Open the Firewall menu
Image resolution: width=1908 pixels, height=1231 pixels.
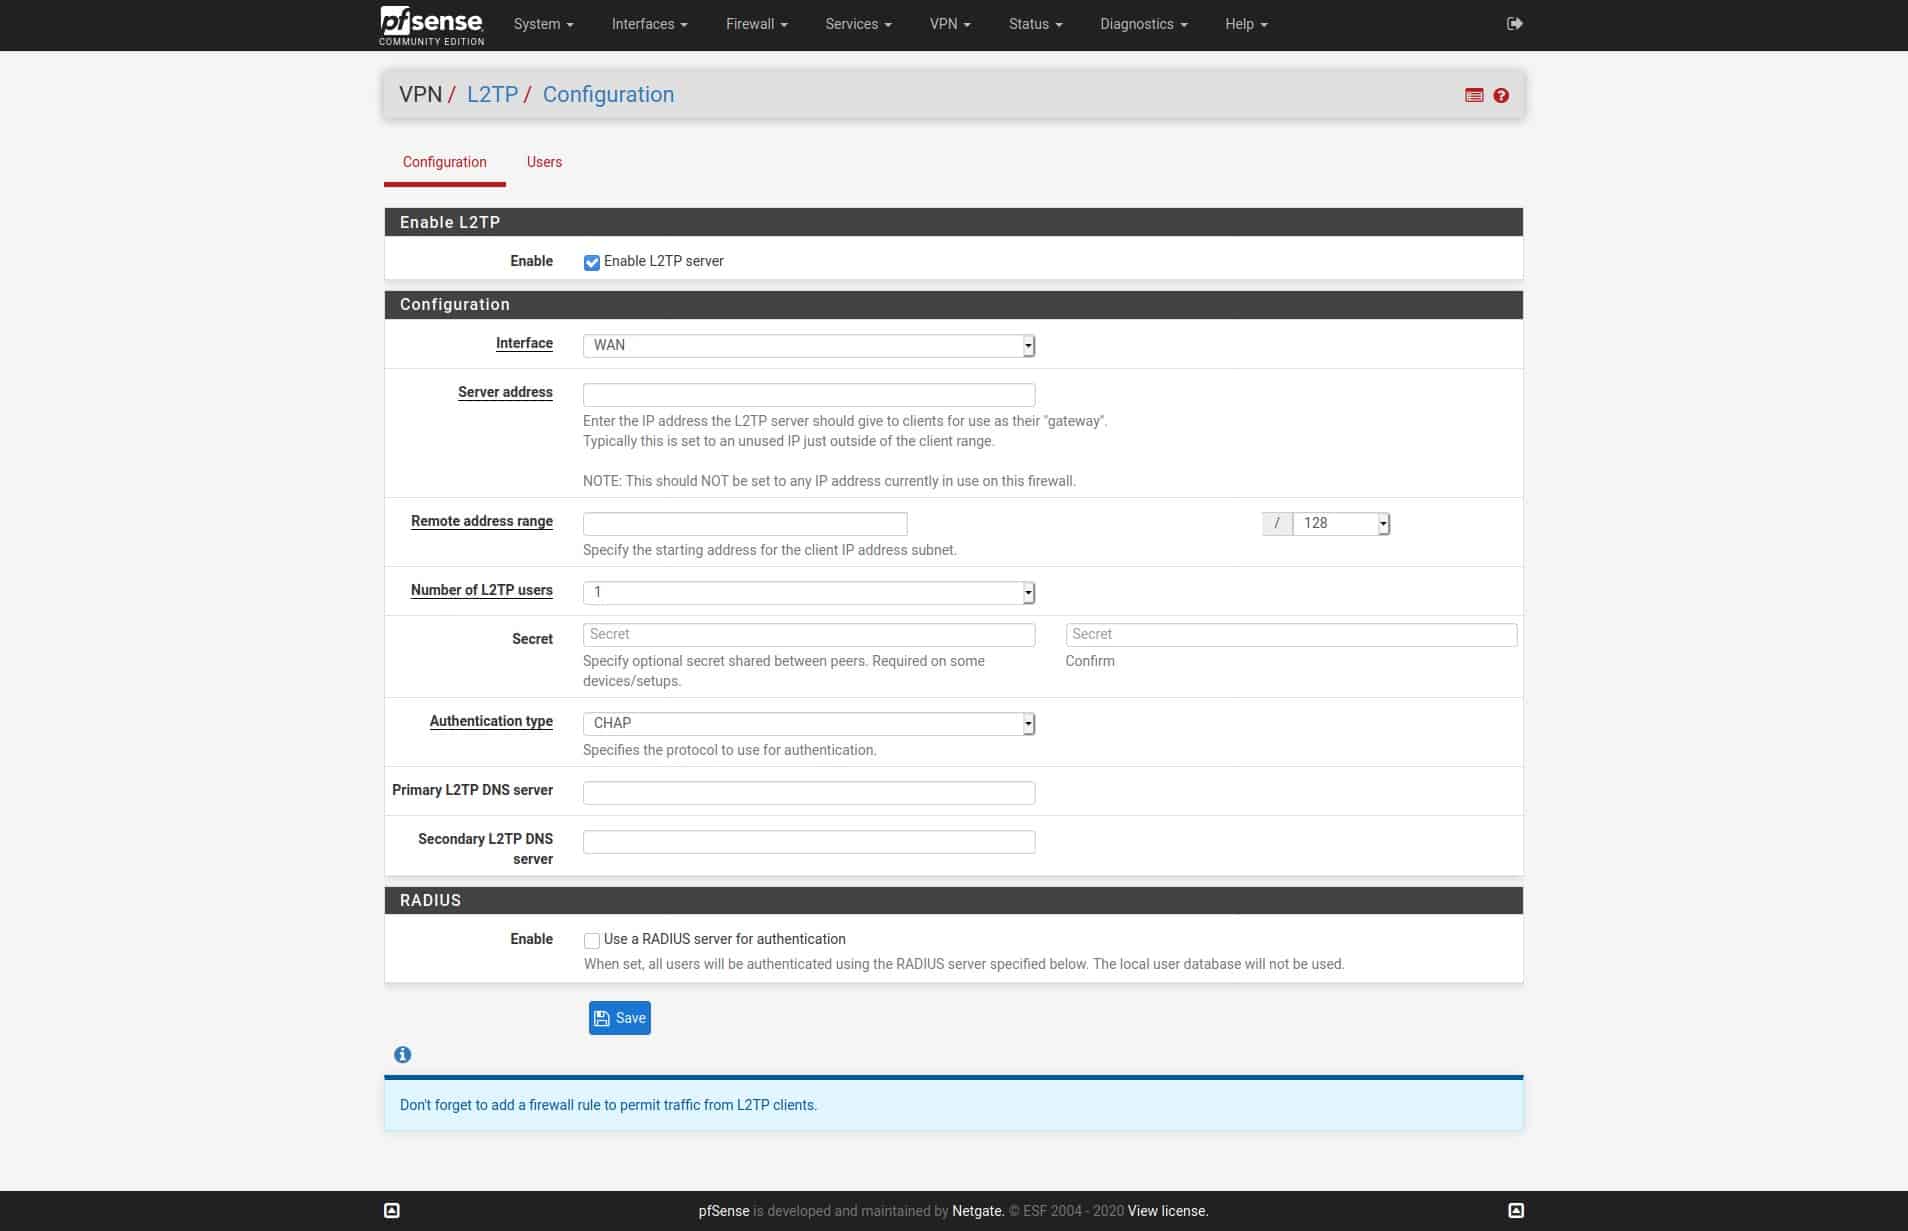[x=756, y=24]
